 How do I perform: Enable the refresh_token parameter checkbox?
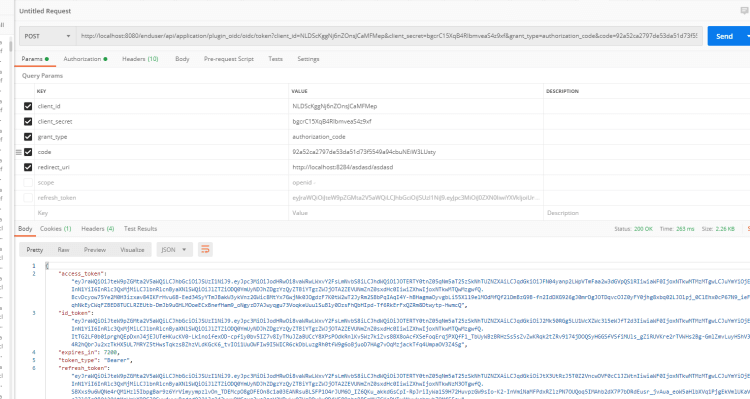point(28,198)
